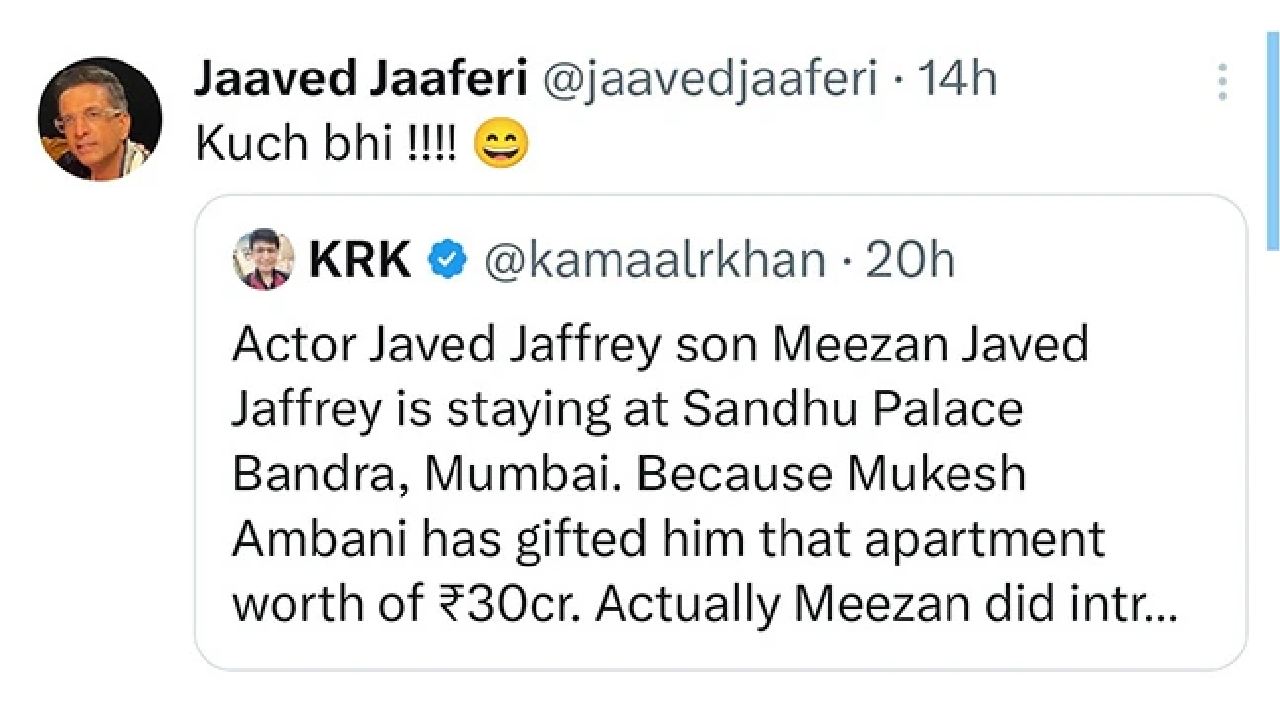The image size is (1280, 720).
Task: Click the grinning emoji in the tweet
Action: coord(501,146)
